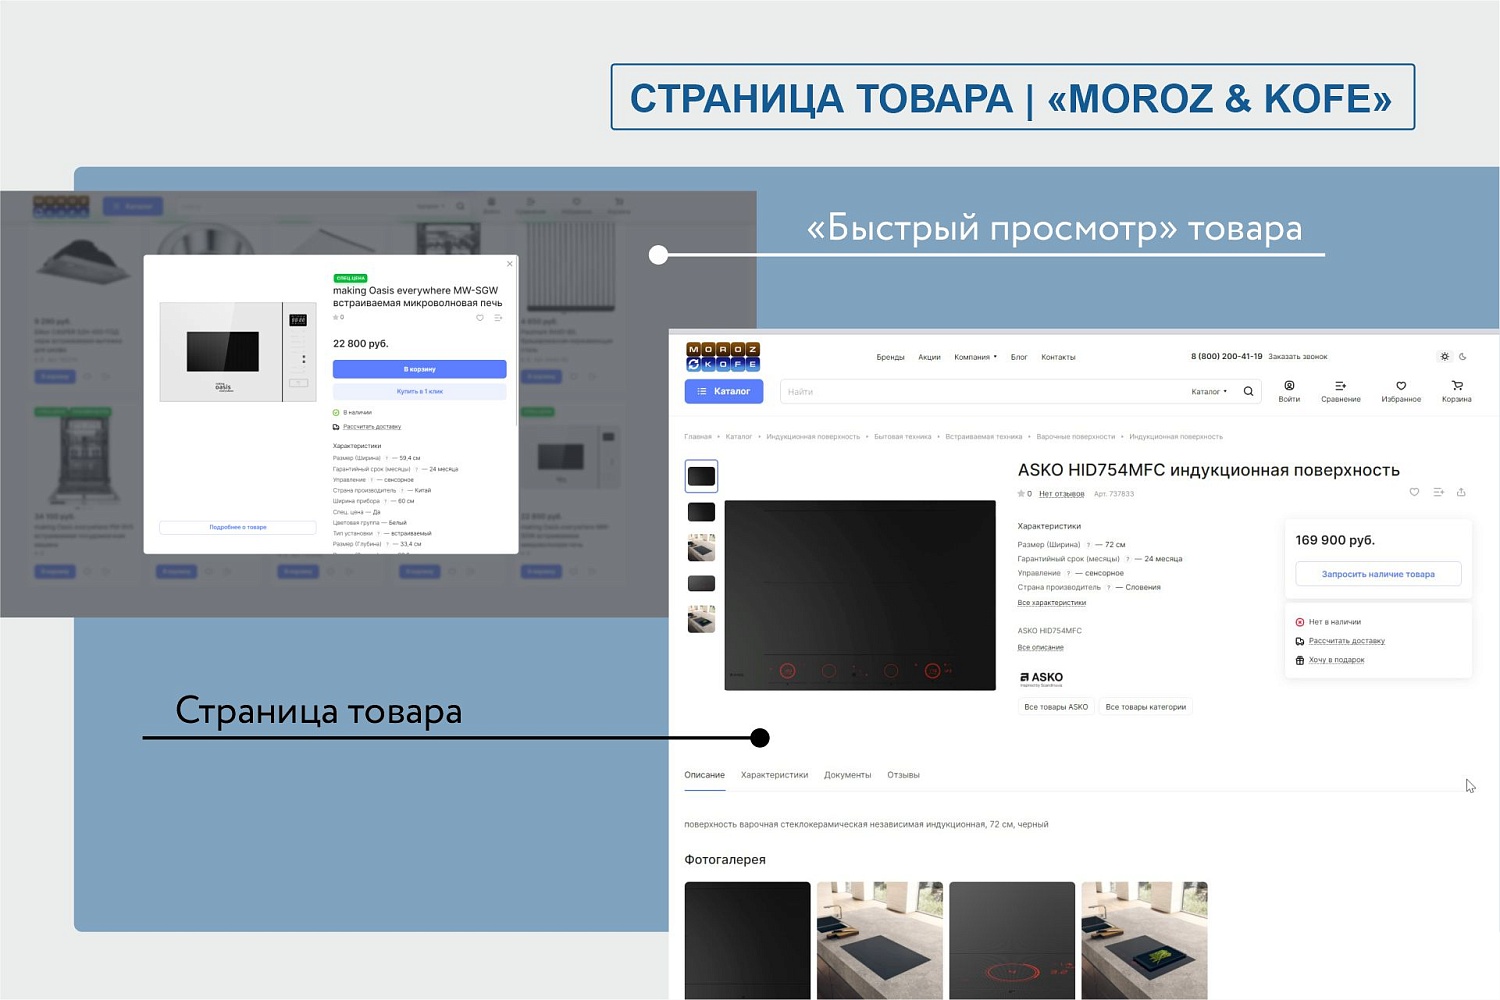Screen dimensions: 1500x1000
Task: Open the Все характеристики link
Action: point(1051,603)
